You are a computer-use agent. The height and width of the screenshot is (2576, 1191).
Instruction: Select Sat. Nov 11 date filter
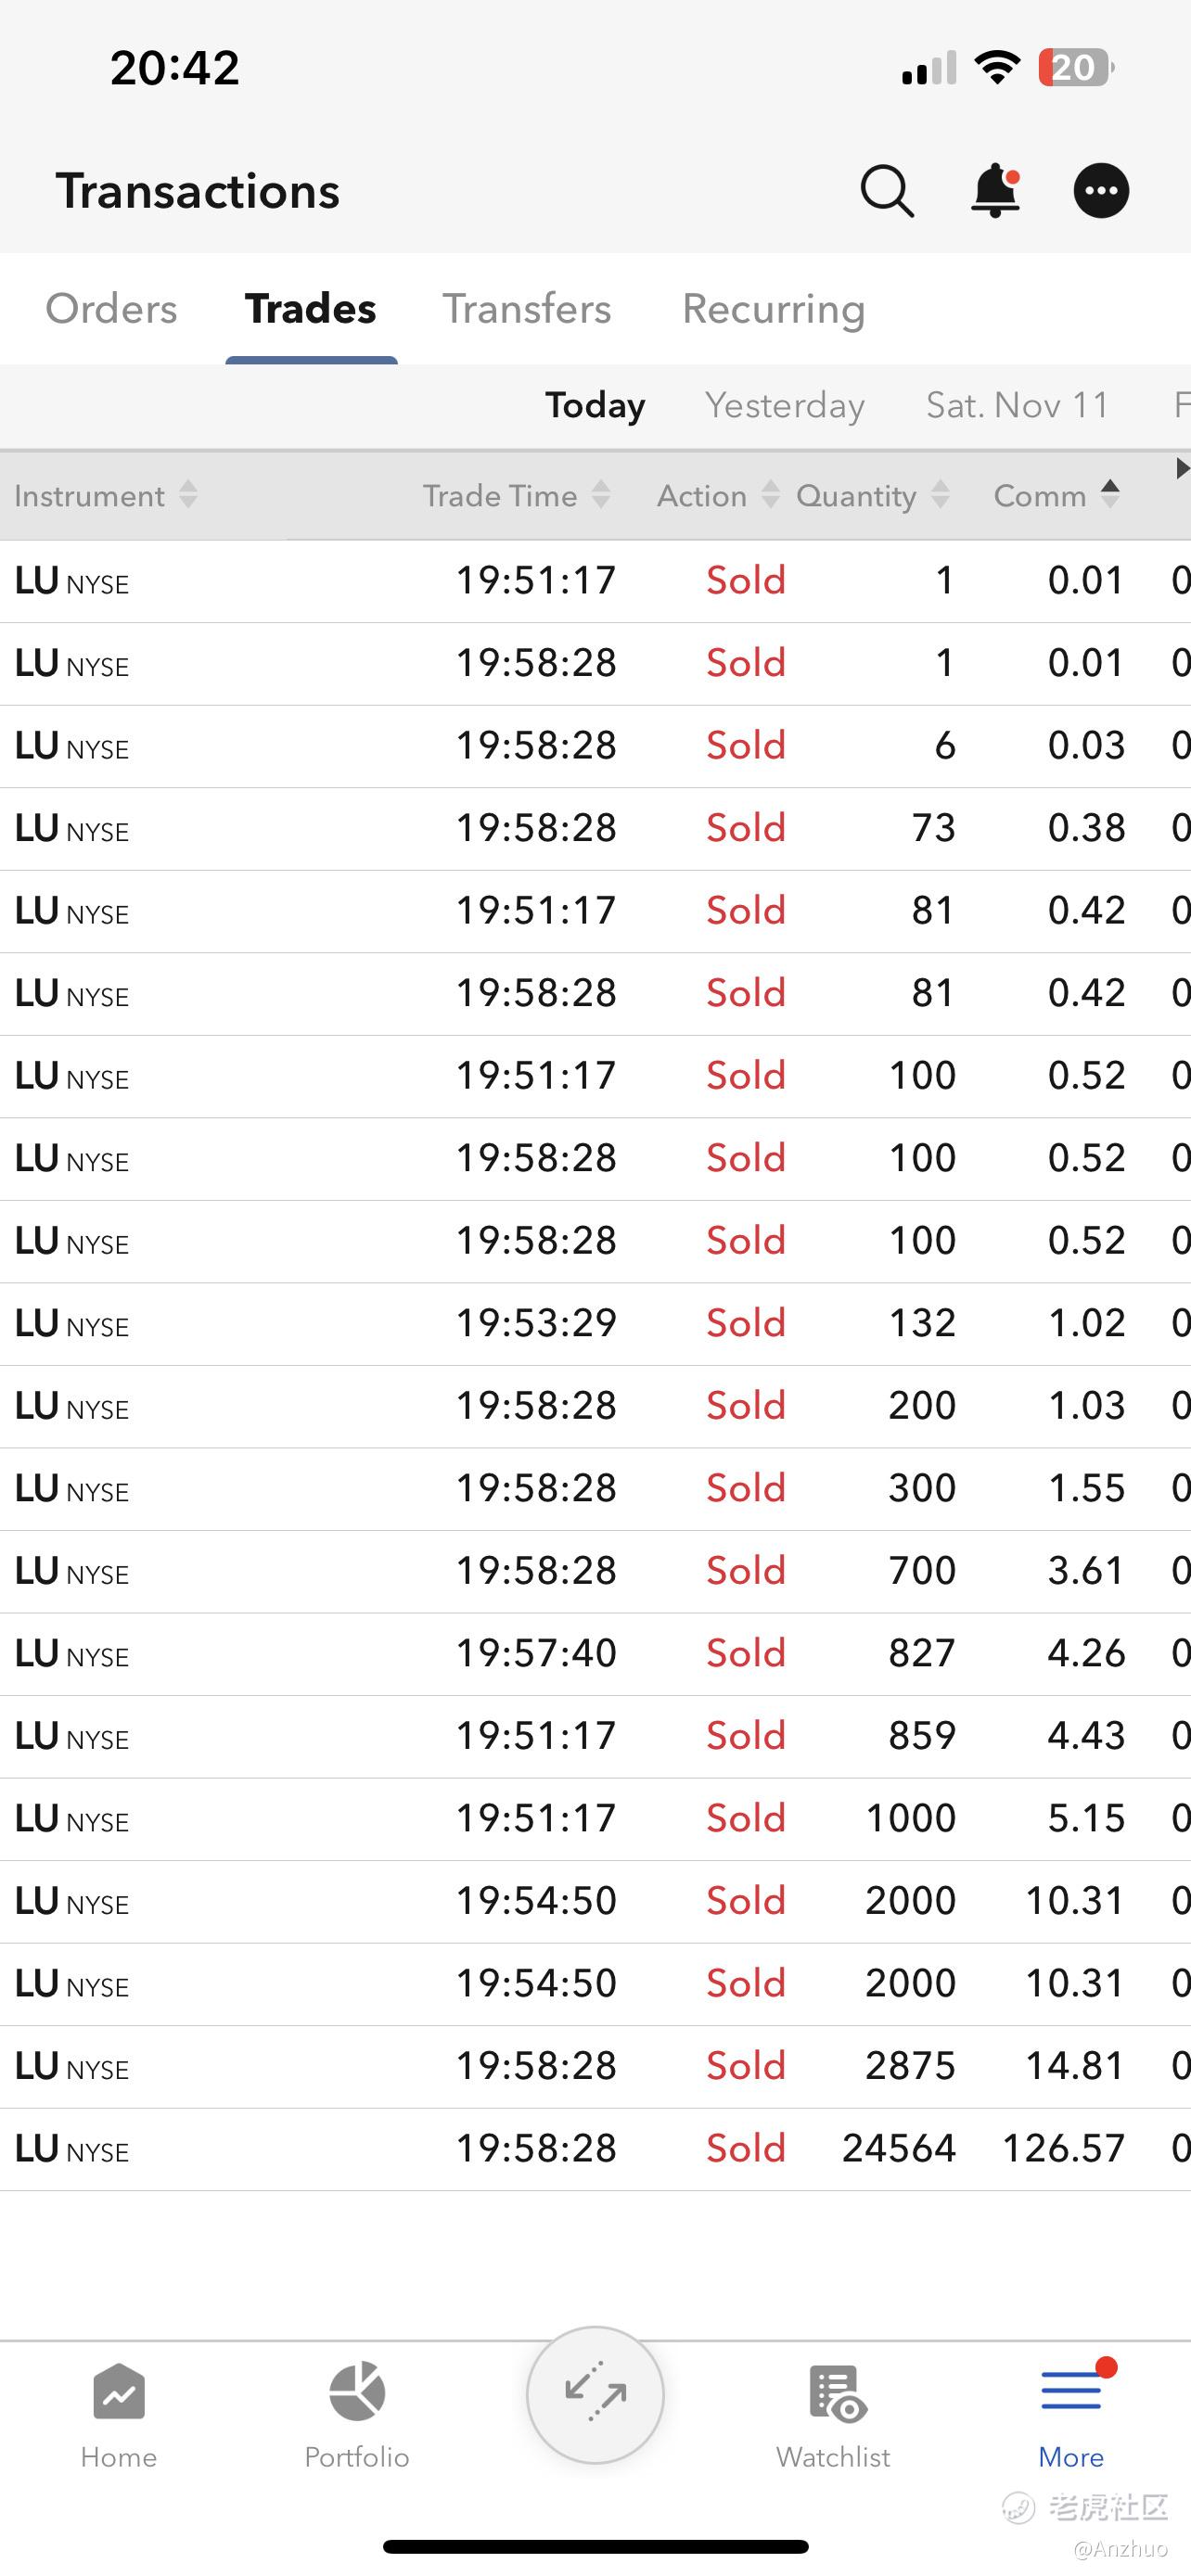point(1018,405)
